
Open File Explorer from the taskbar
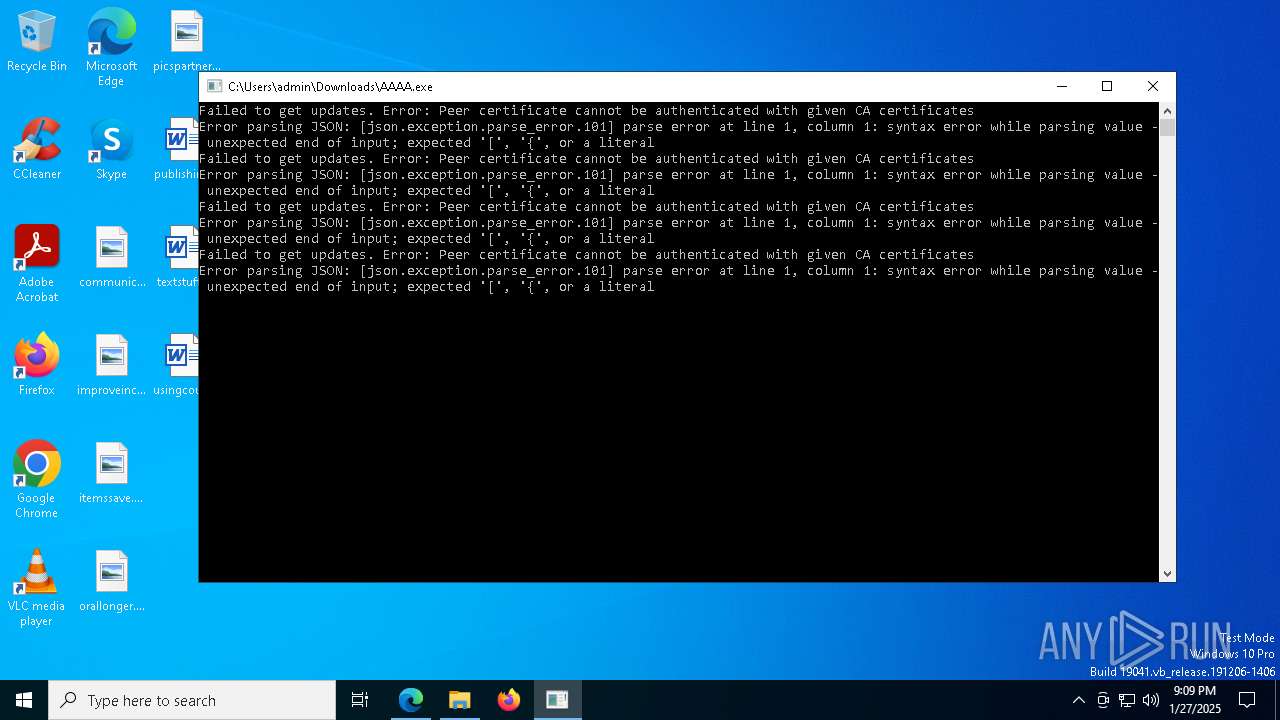pyautogui.click(x=460, y=700)
